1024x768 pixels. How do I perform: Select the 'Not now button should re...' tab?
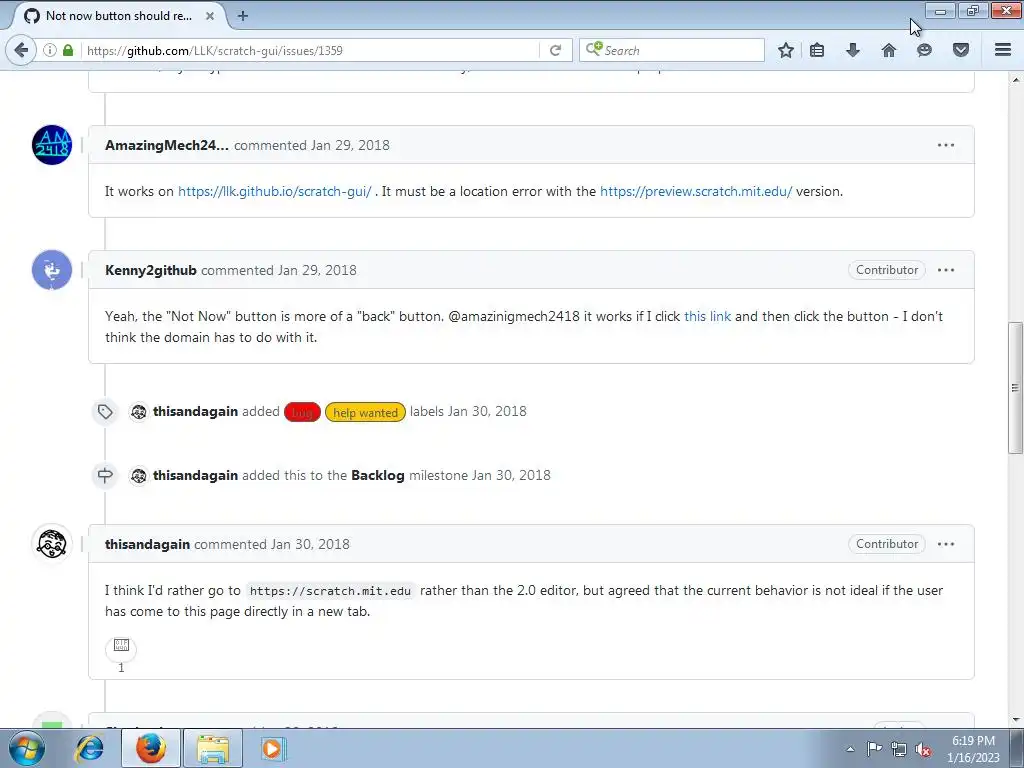click(118, 16)
